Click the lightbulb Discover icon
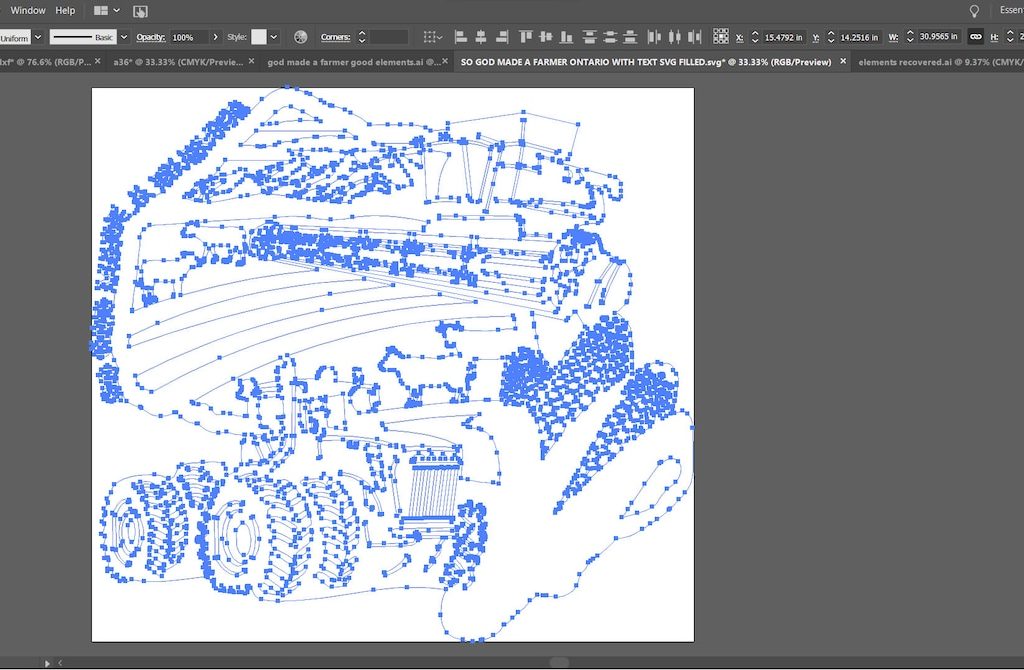1024x670 pixels. coord(974,11)
